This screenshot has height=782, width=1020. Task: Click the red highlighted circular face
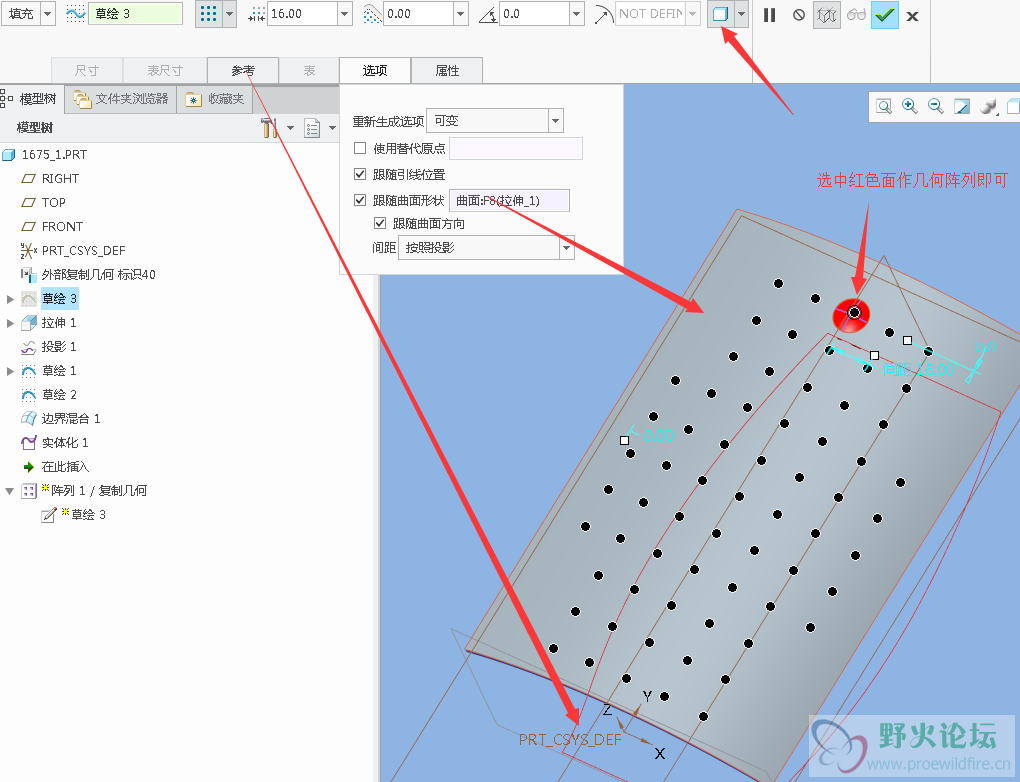[x=853, y=313]
